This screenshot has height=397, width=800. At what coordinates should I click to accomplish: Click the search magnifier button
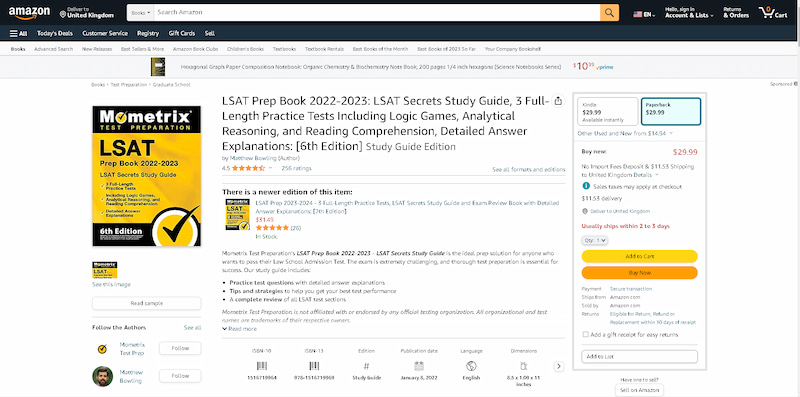click(x=609, y=13)
